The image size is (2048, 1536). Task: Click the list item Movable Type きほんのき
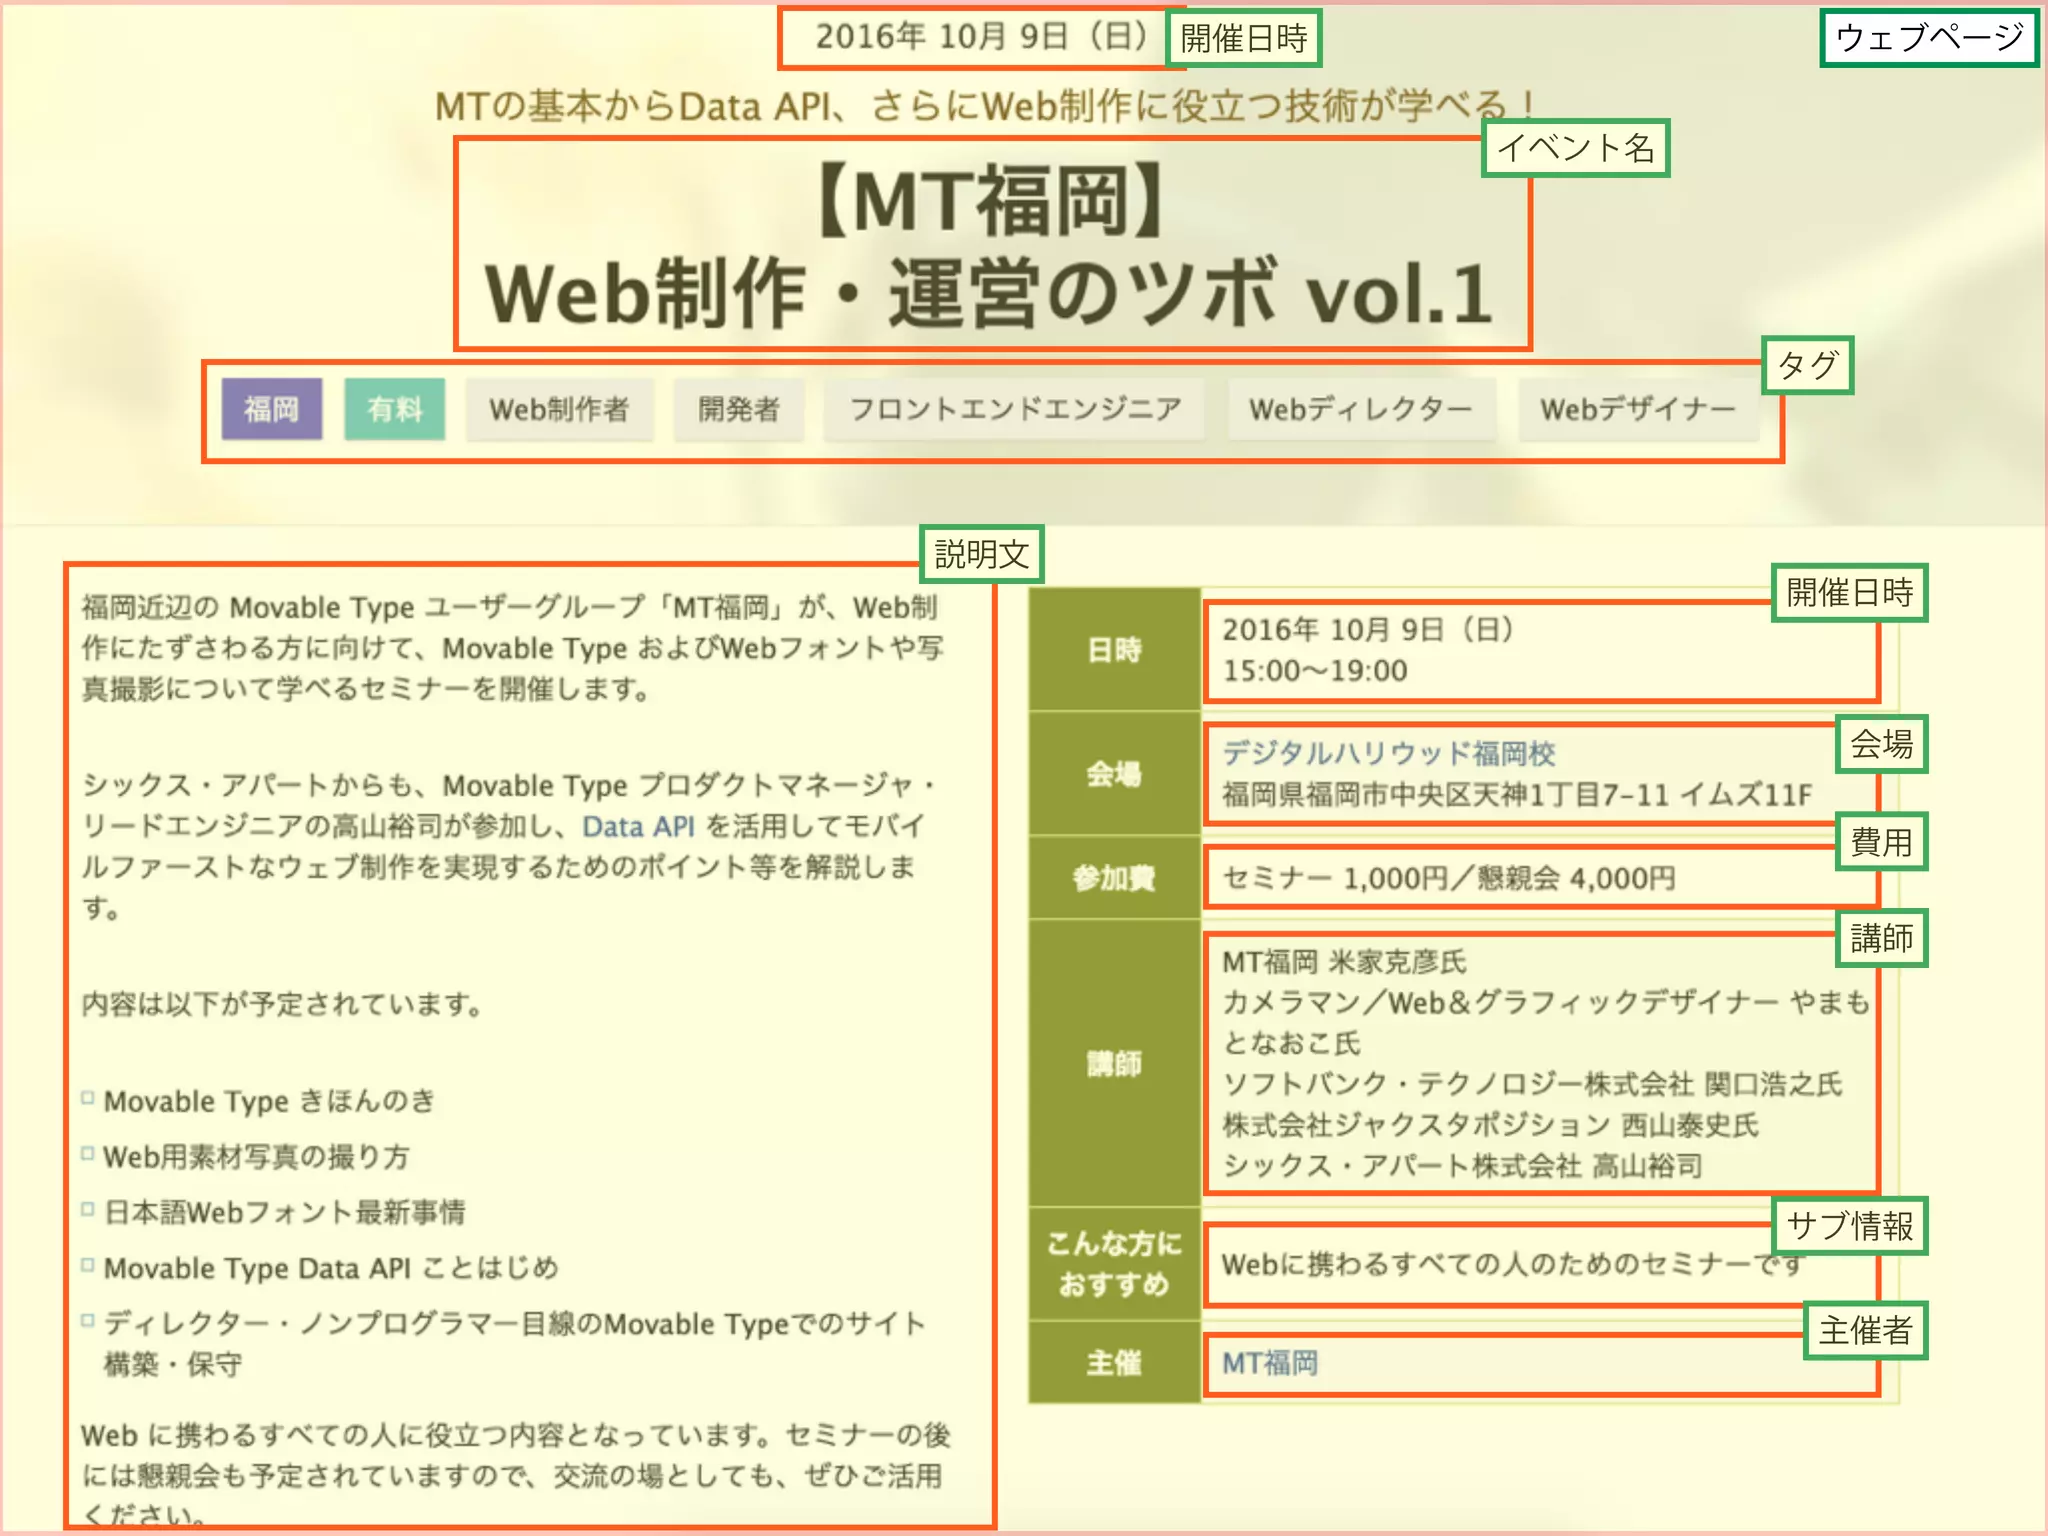270,1101
